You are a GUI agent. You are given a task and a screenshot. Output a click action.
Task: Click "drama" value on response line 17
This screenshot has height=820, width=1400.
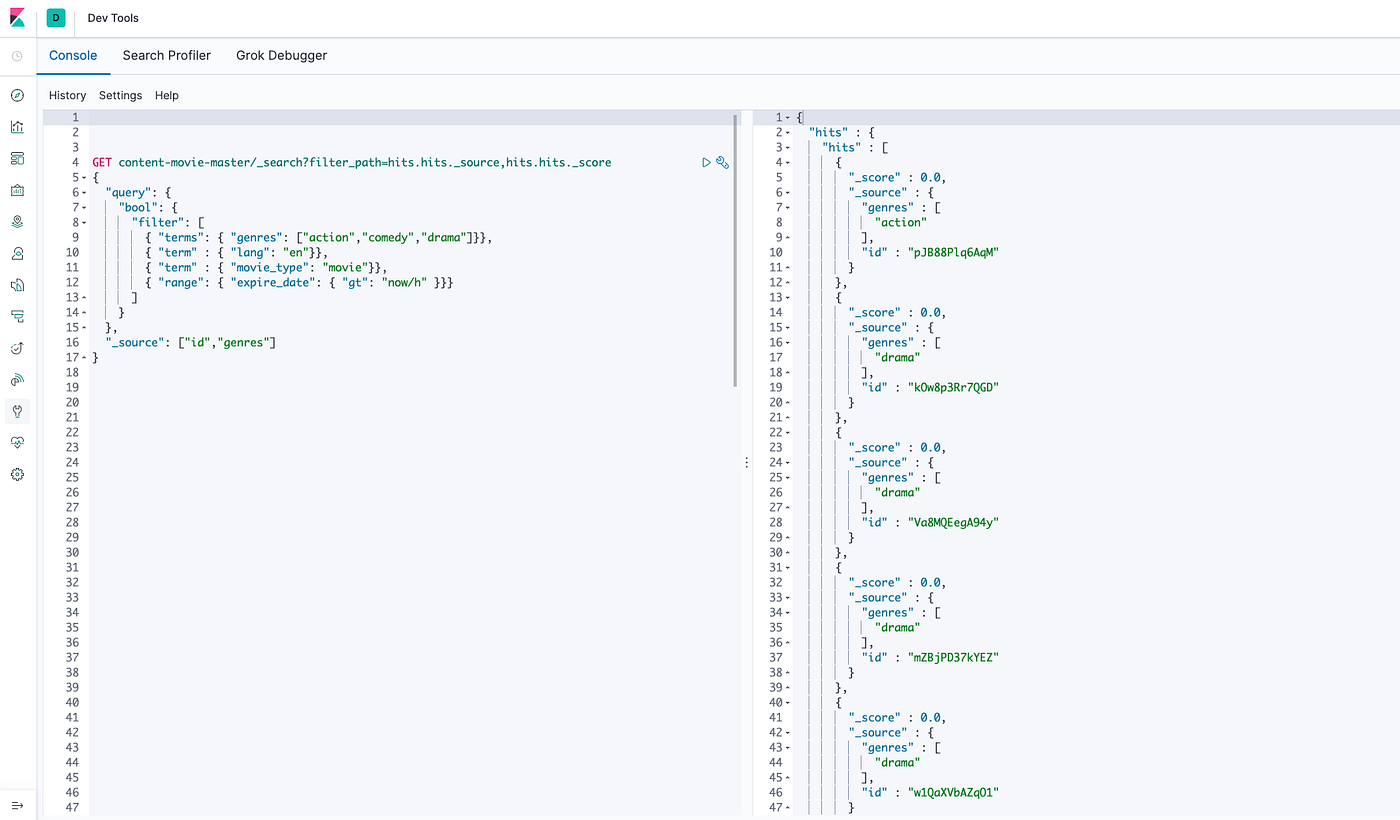click(x=897, y=358)
